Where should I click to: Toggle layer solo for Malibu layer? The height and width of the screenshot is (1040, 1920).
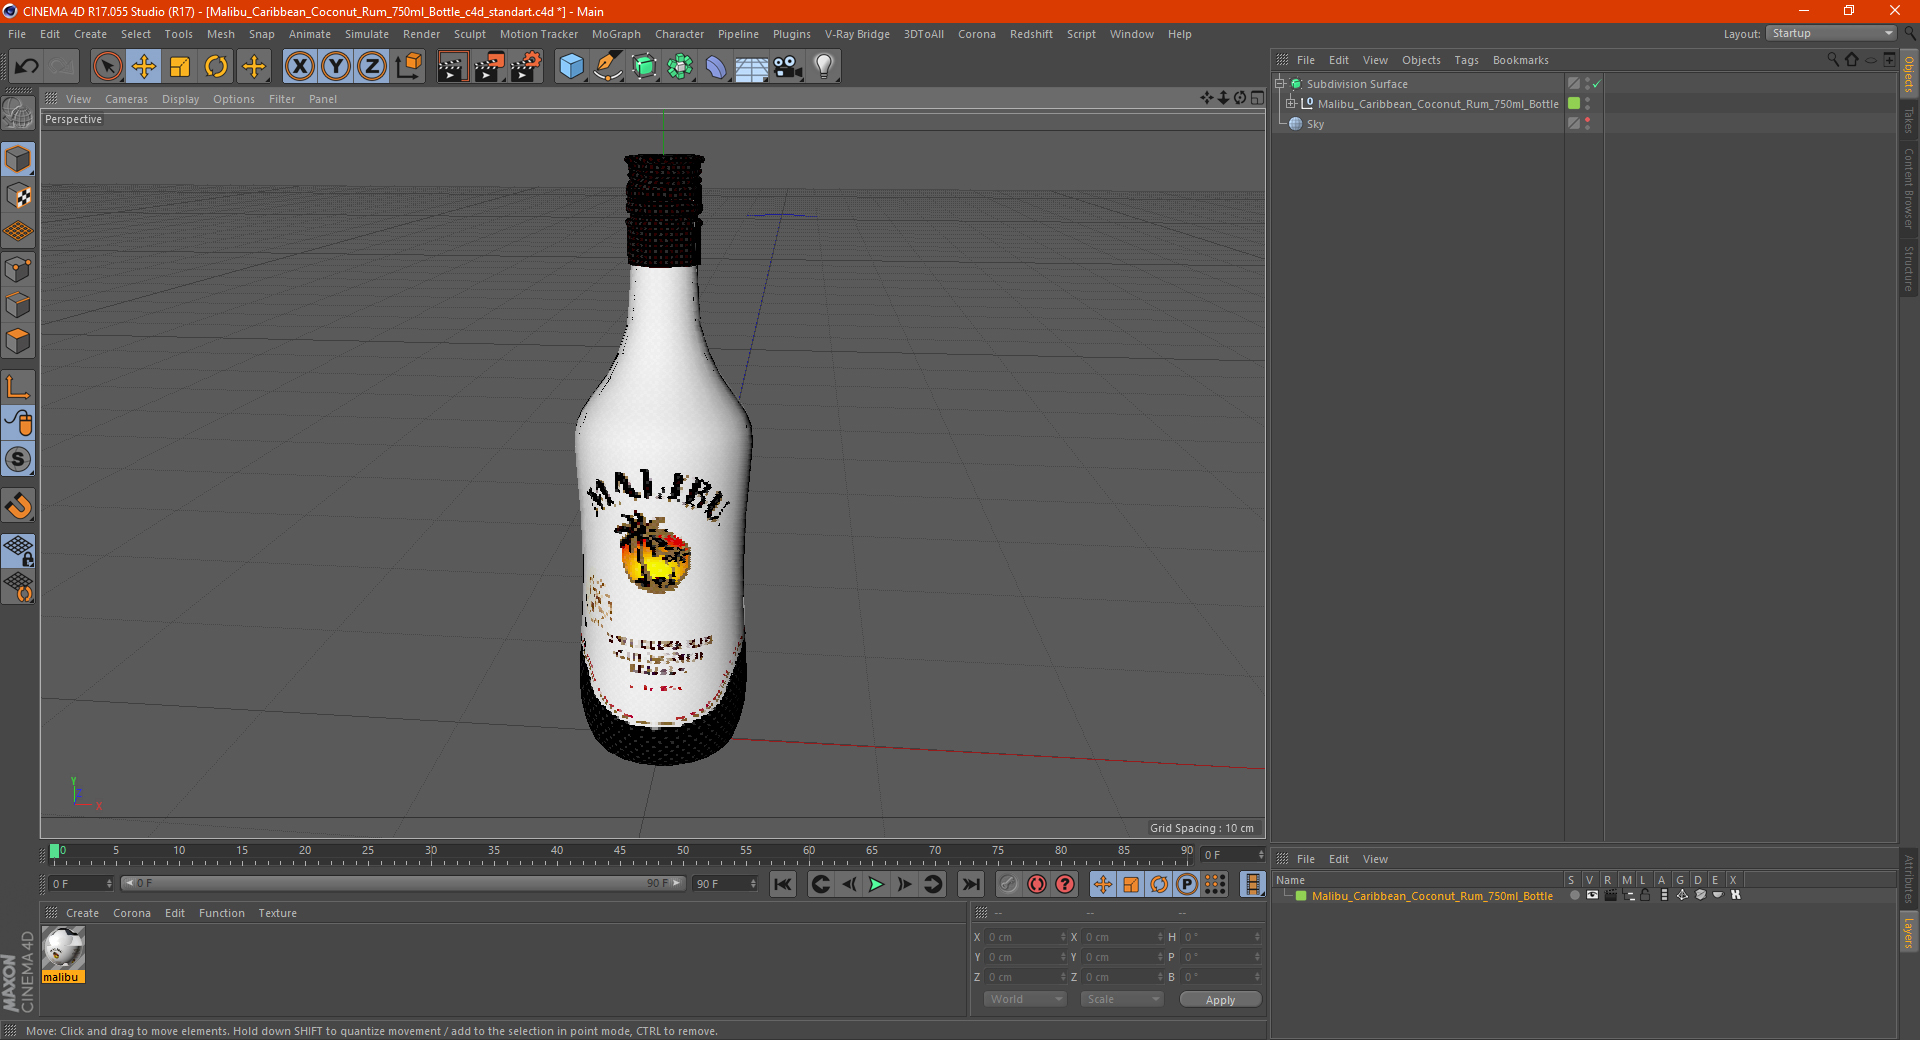(x=1575, y=895)
